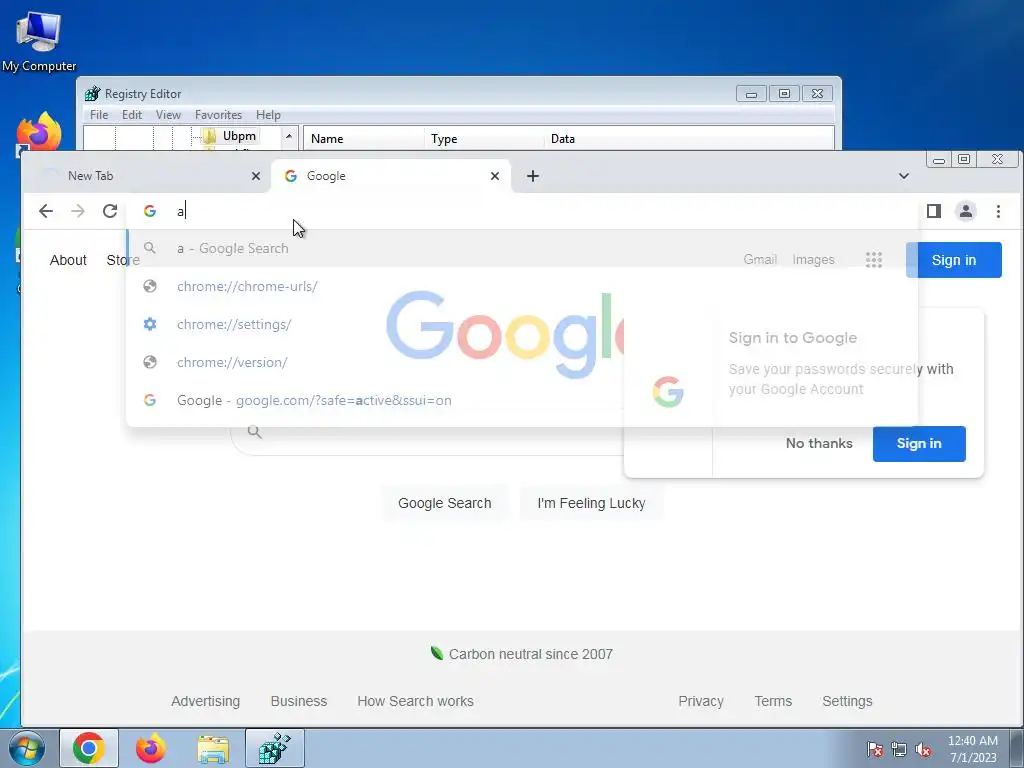The image size is (1024, 768).
Task: Open the Action Center flag tray icon
Action: (x=874, y=749)
